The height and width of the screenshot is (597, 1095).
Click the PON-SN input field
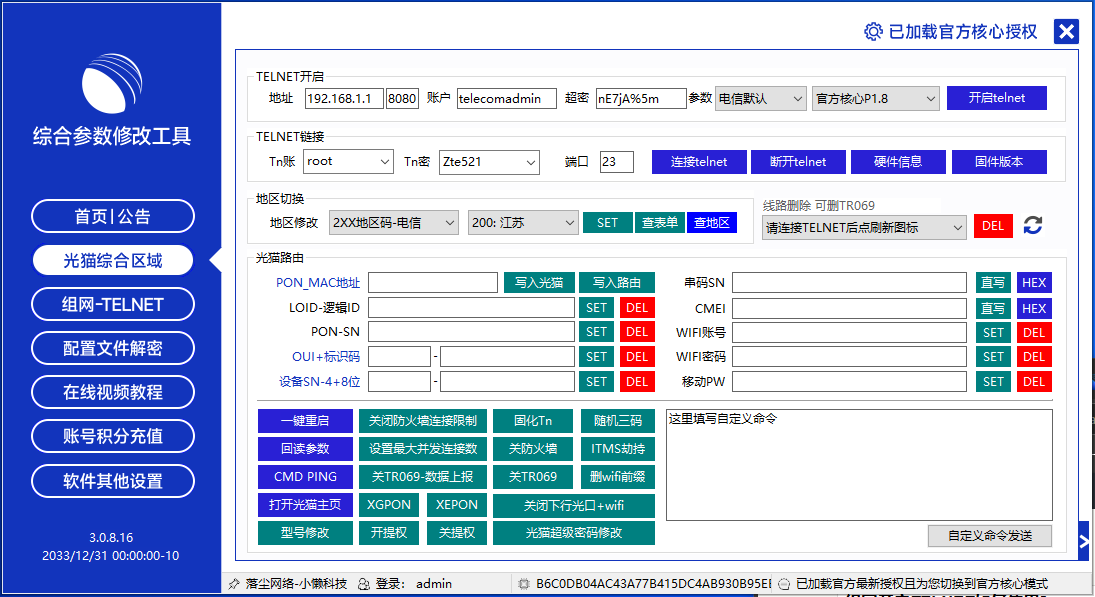(x=471, y=332)
